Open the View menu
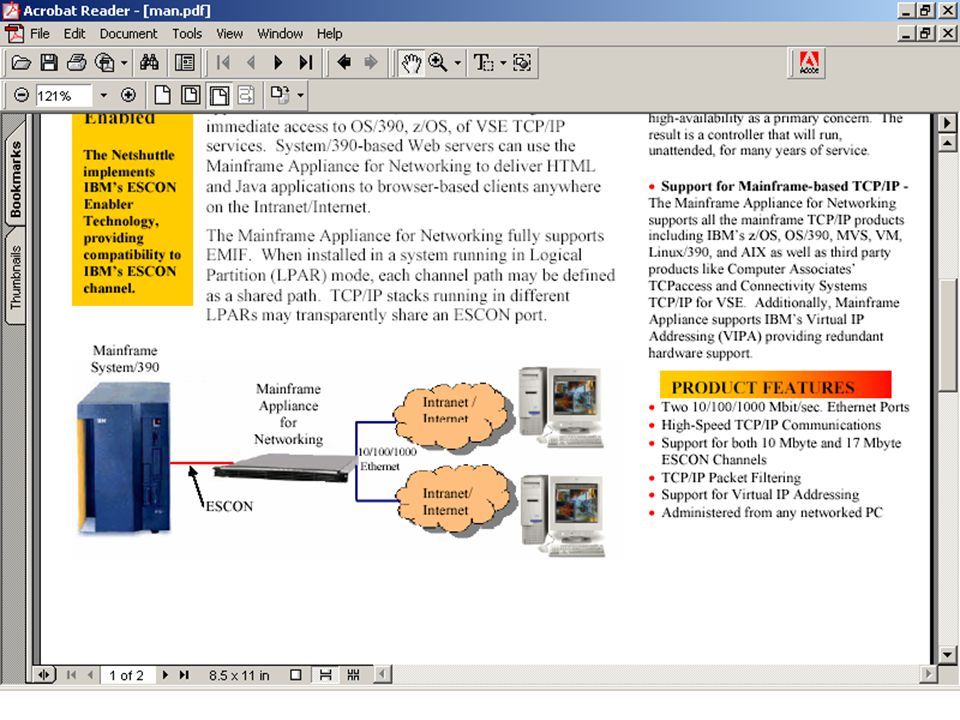 (229, 34)
